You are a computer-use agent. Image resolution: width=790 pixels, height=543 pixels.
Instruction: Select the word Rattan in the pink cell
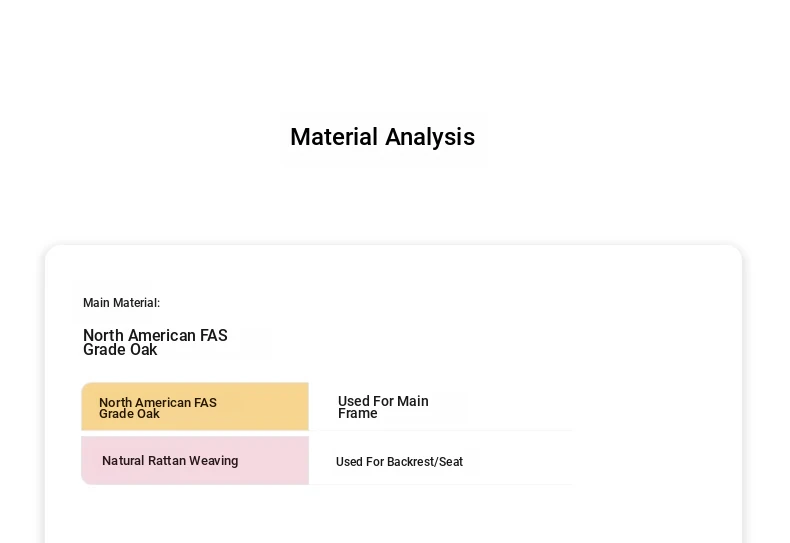[x=166, y=461]
